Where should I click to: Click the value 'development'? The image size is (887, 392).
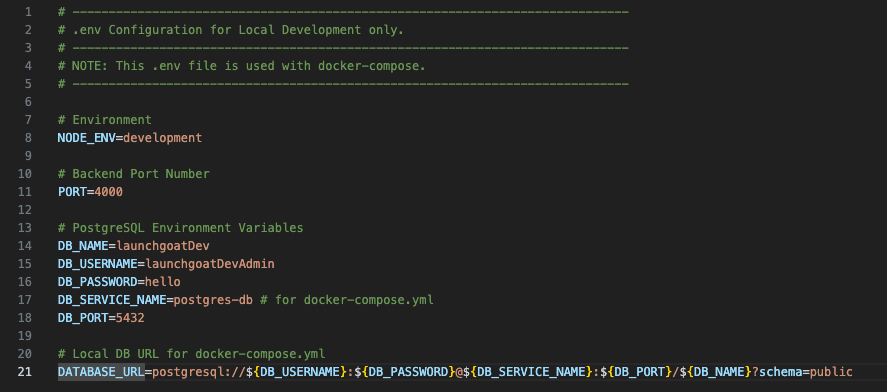162,138
